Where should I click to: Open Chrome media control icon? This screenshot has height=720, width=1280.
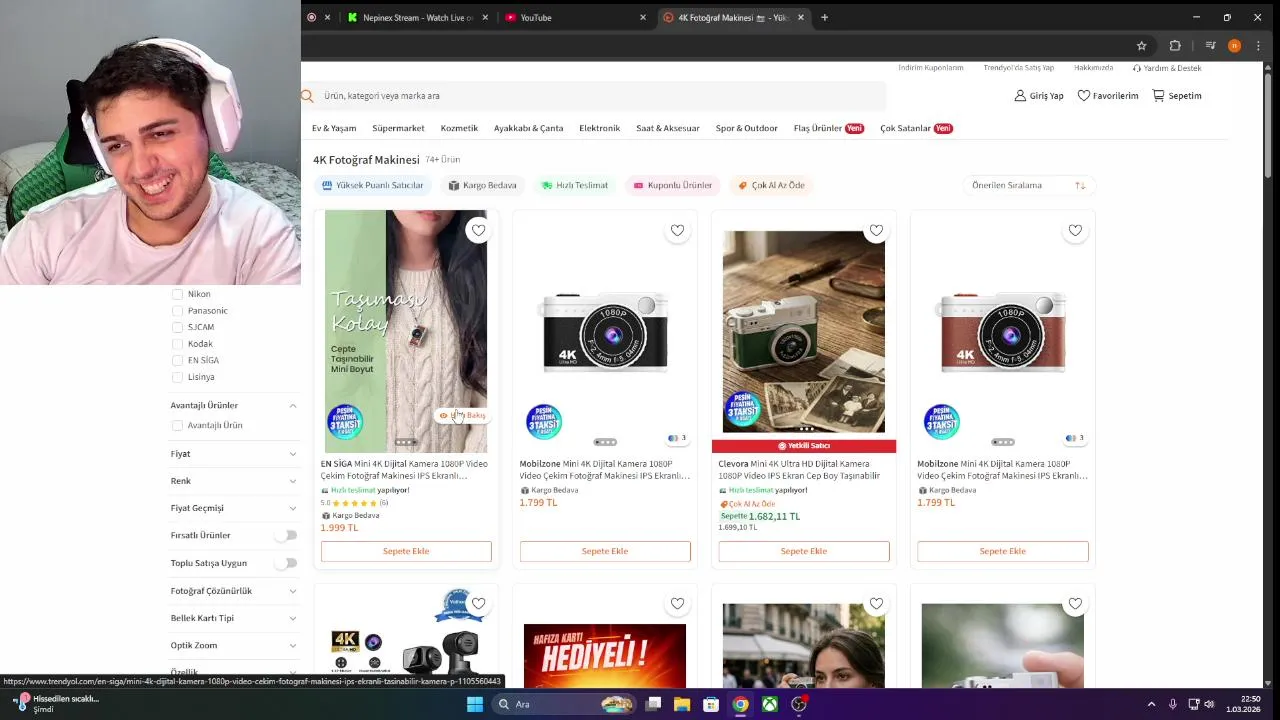(1210, 45)
